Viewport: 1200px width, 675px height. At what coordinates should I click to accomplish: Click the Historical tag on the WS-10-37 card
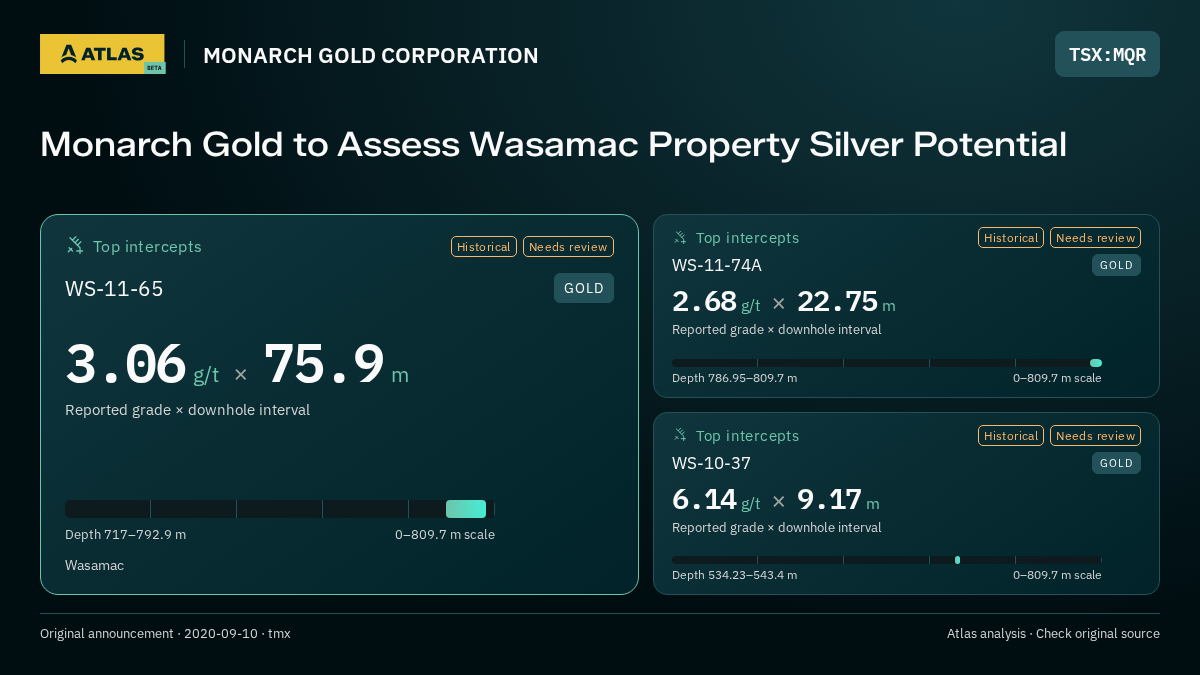[x=1011, y=435]
